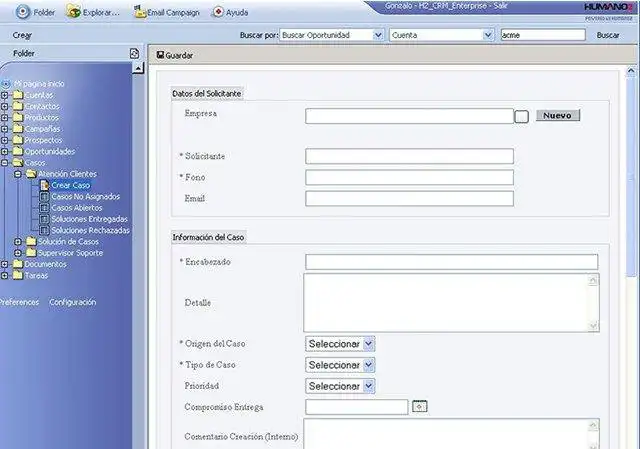Expand the Oportunidades tree node

(x=4, y=151)
